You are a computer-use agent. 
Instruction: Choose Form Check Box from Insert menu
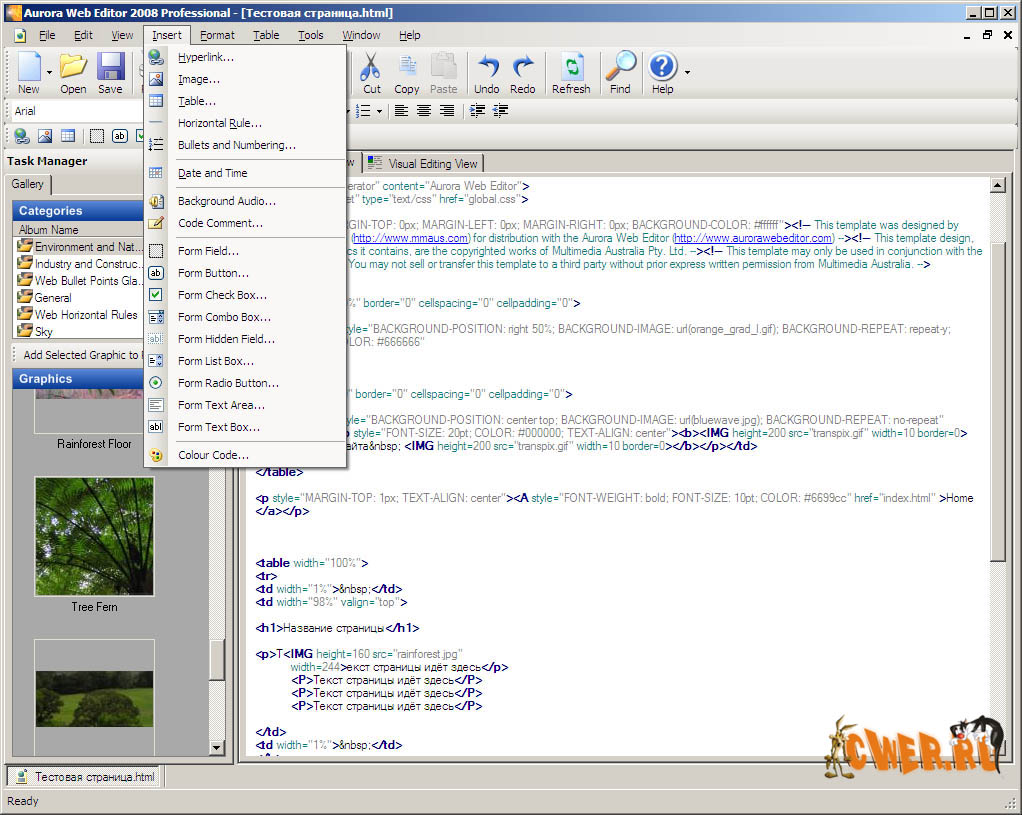pyautogui.click(x=222, y=295)
